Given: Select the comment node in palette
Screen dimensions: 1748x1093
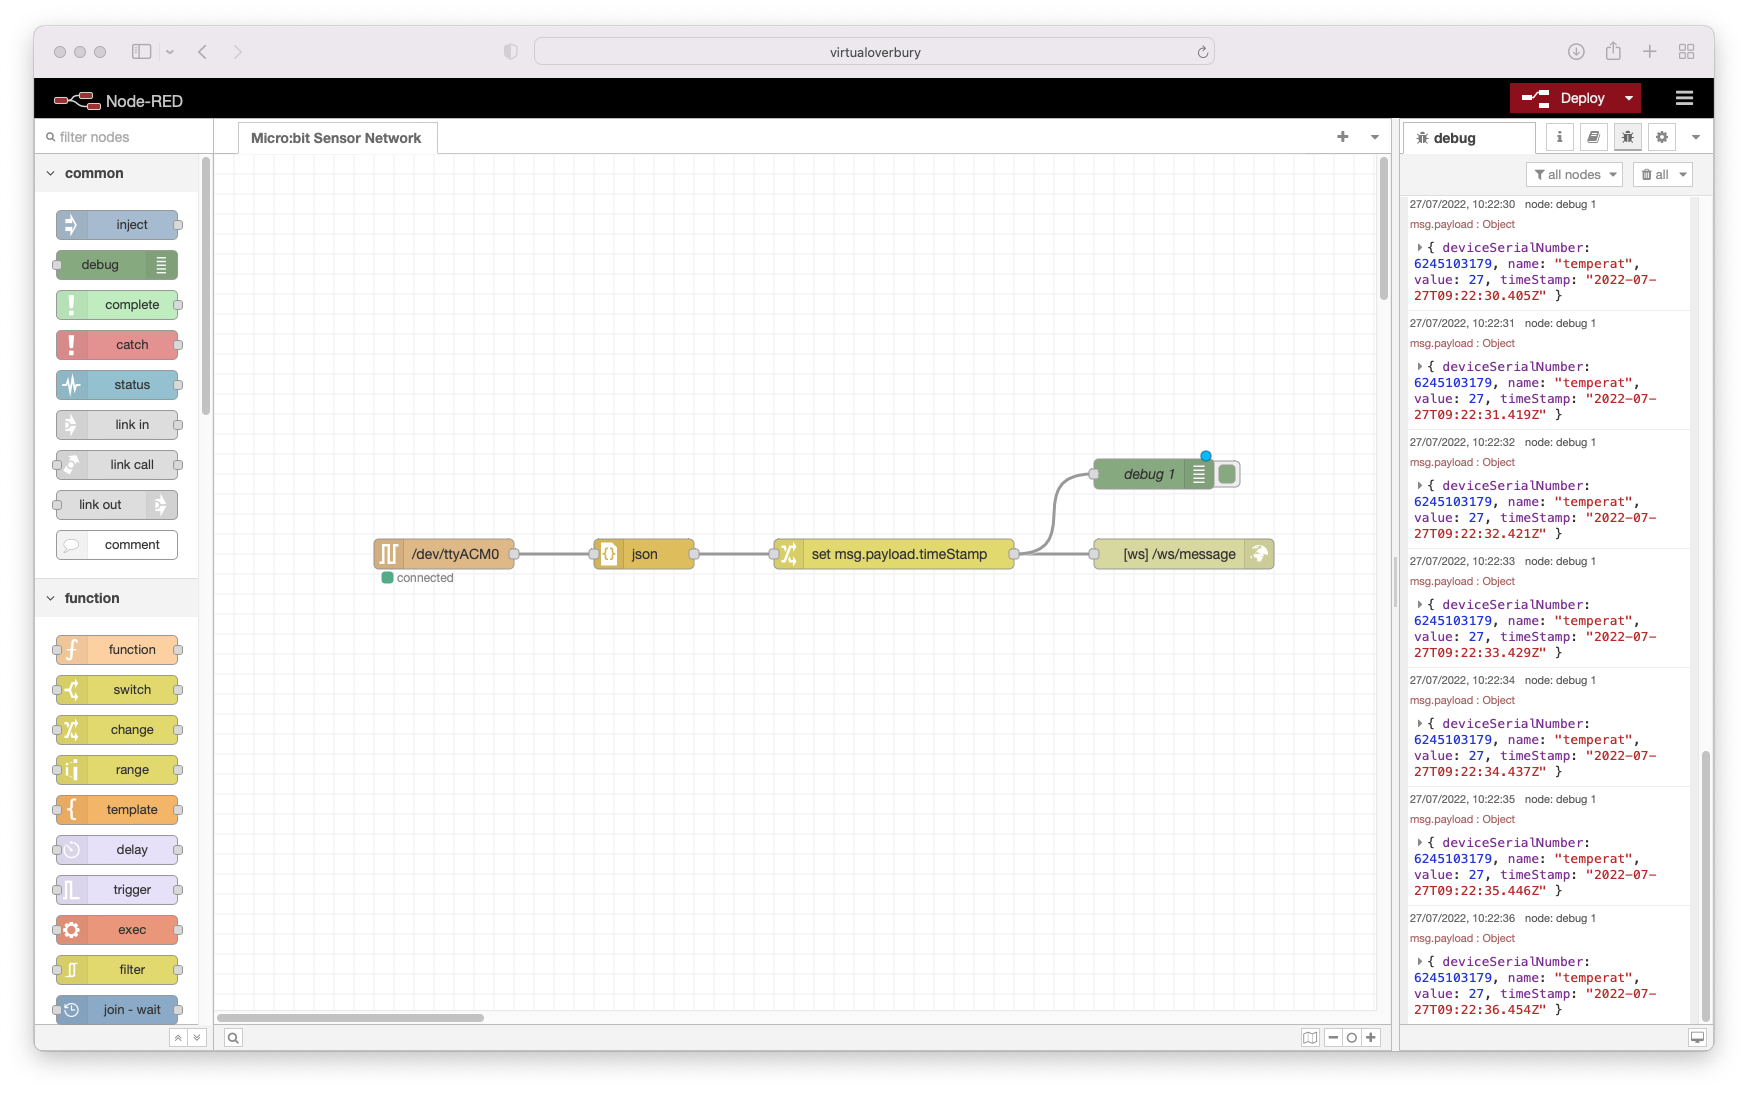Looking at the screenshot, I should [117, 545].
